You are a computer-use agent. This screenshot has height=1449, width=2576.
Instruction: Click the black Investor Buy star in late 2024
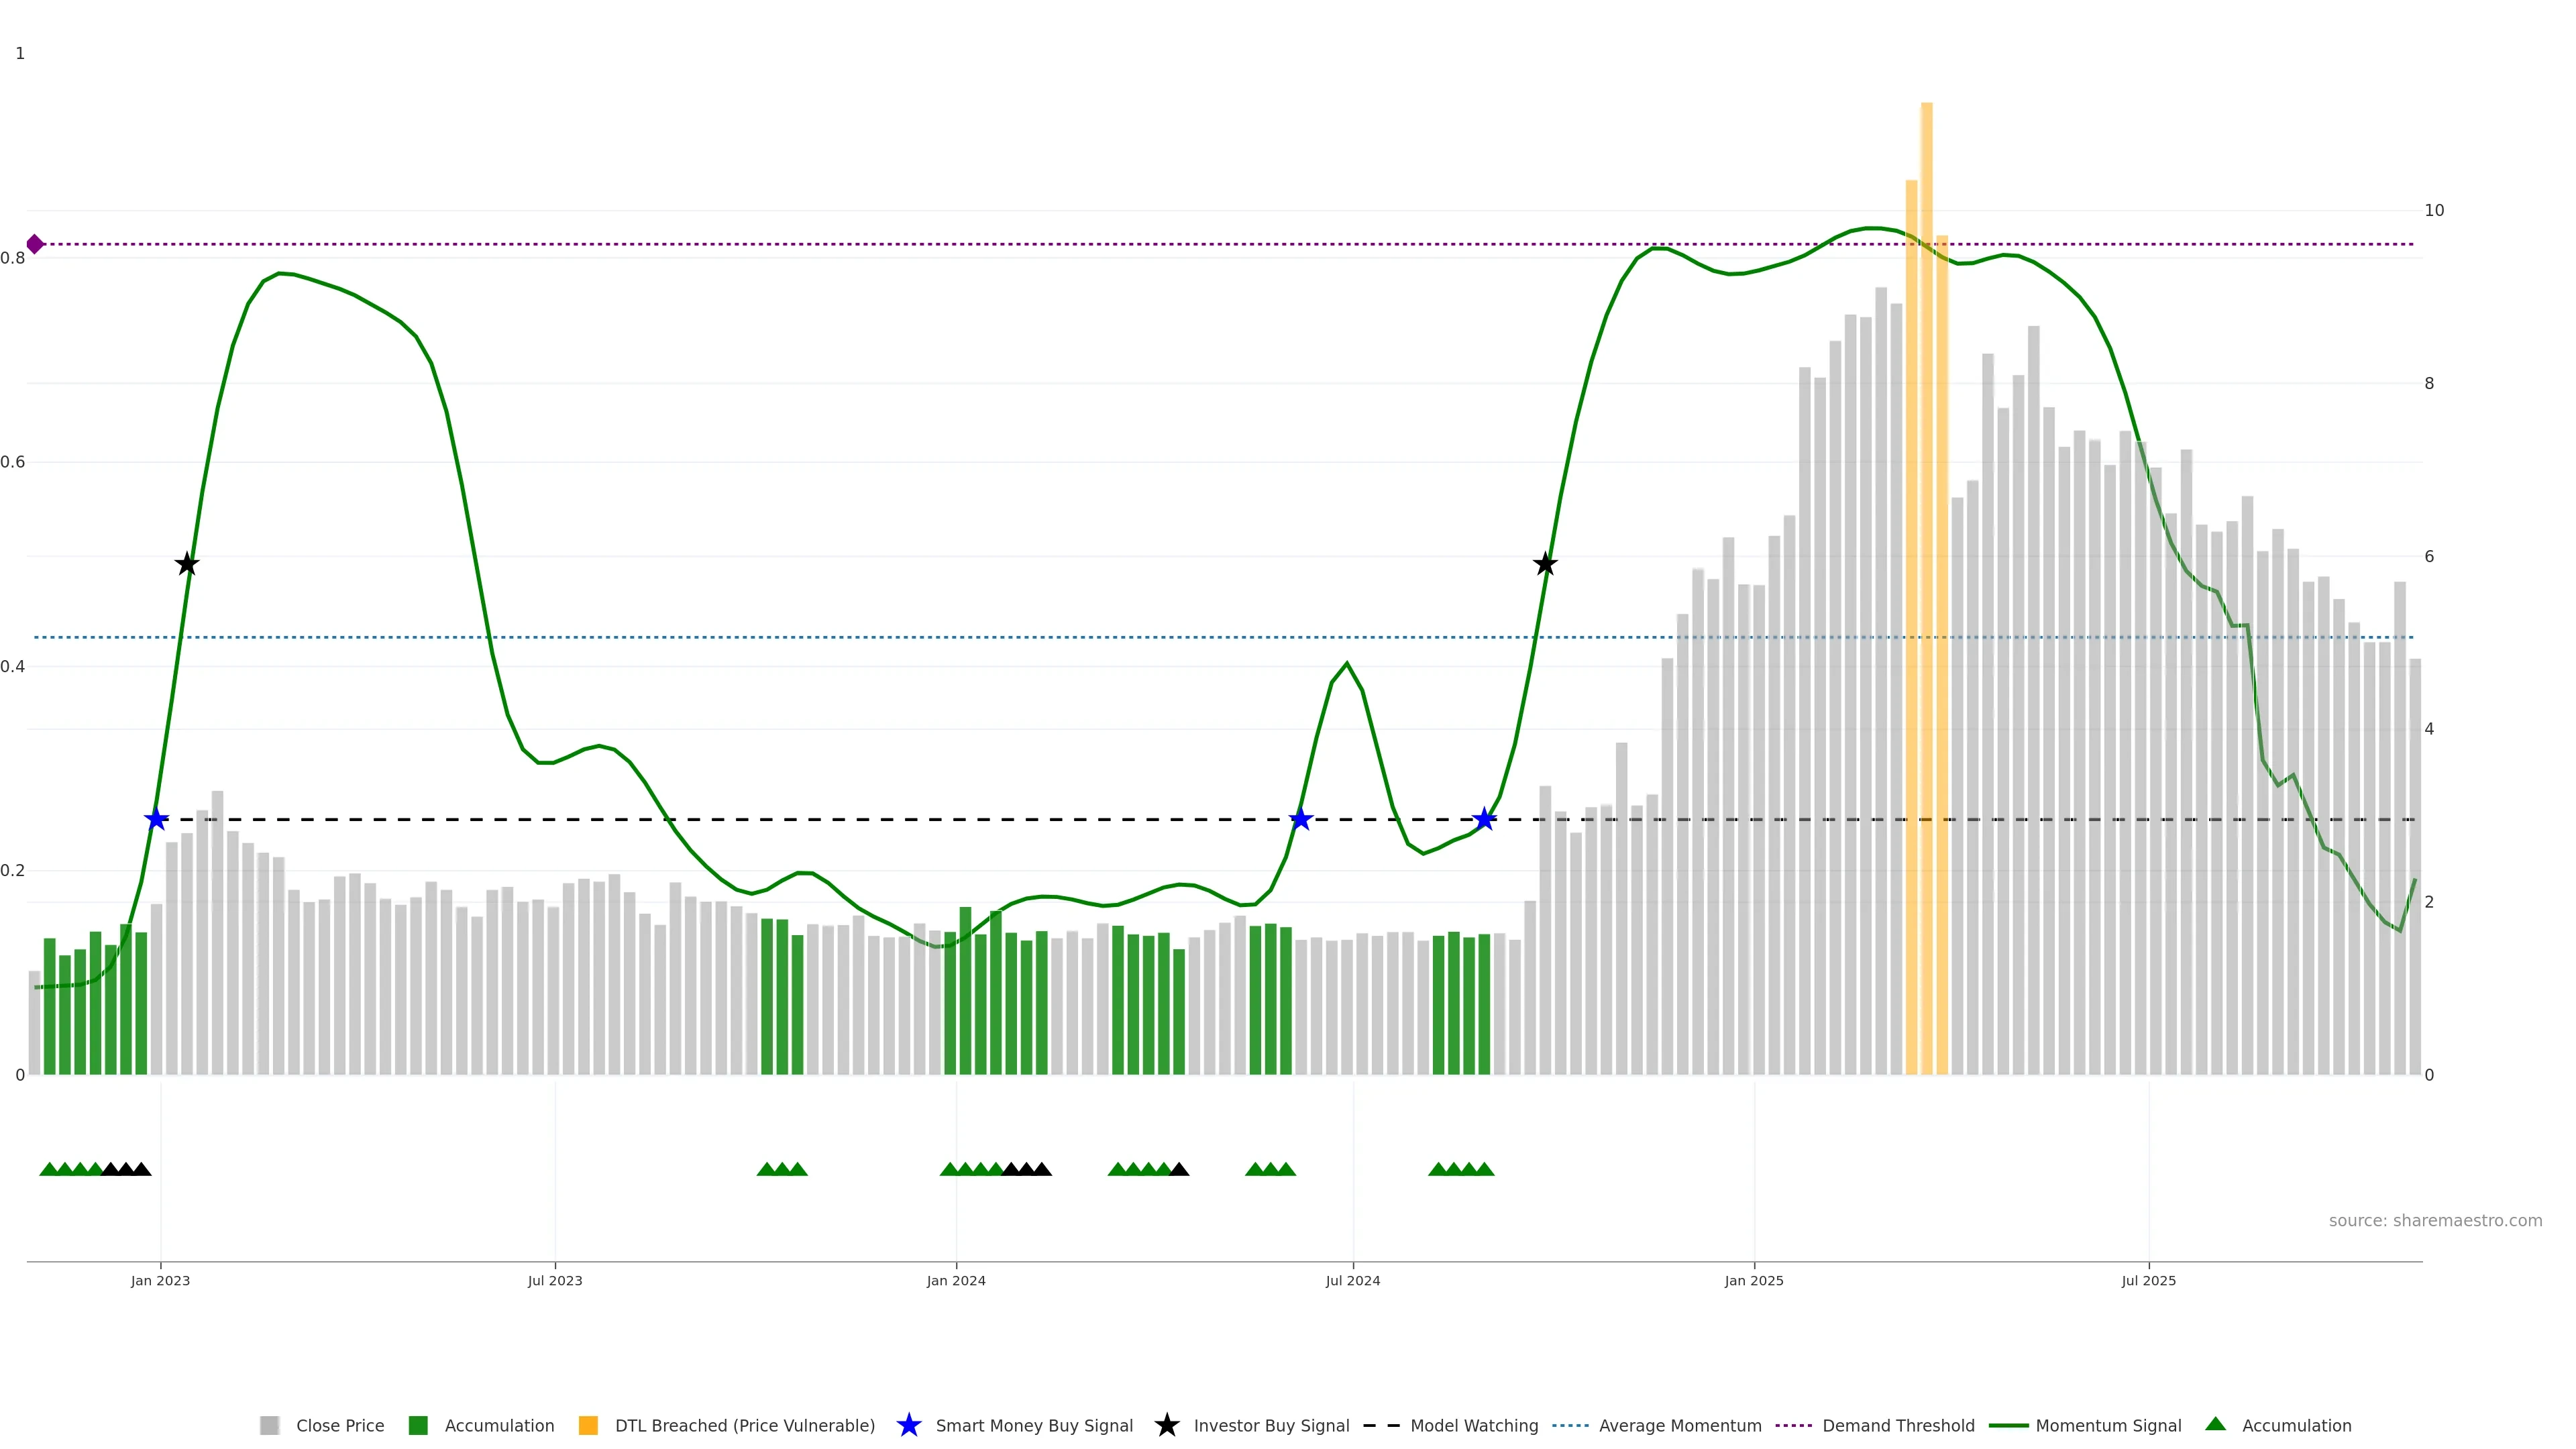point(1545,564)
